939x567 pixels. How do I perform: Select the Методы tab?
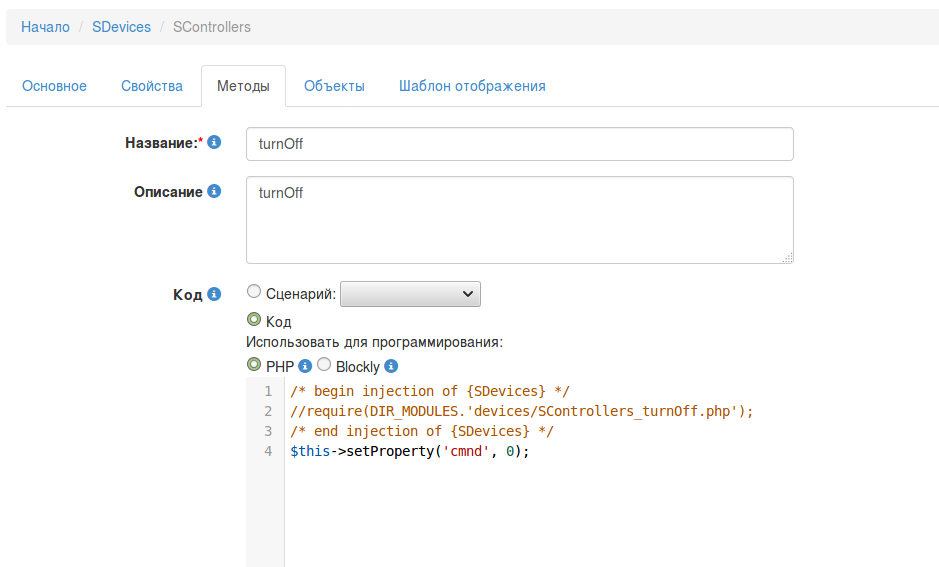click(243, 86)
